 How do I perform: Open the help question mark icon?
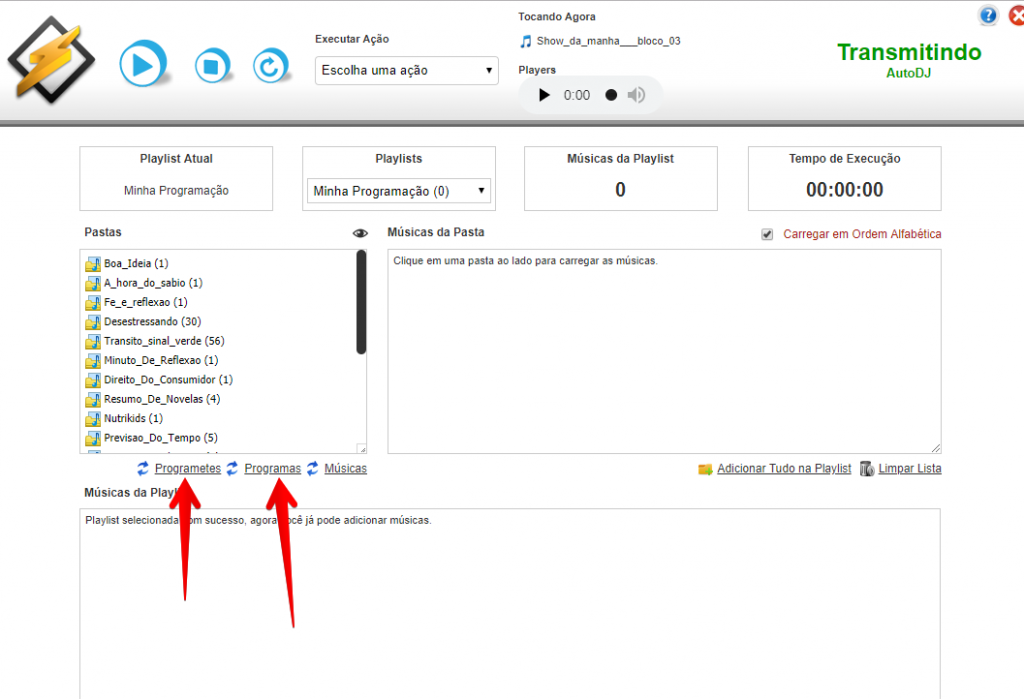pyautogui.click(x=988, y=15)
